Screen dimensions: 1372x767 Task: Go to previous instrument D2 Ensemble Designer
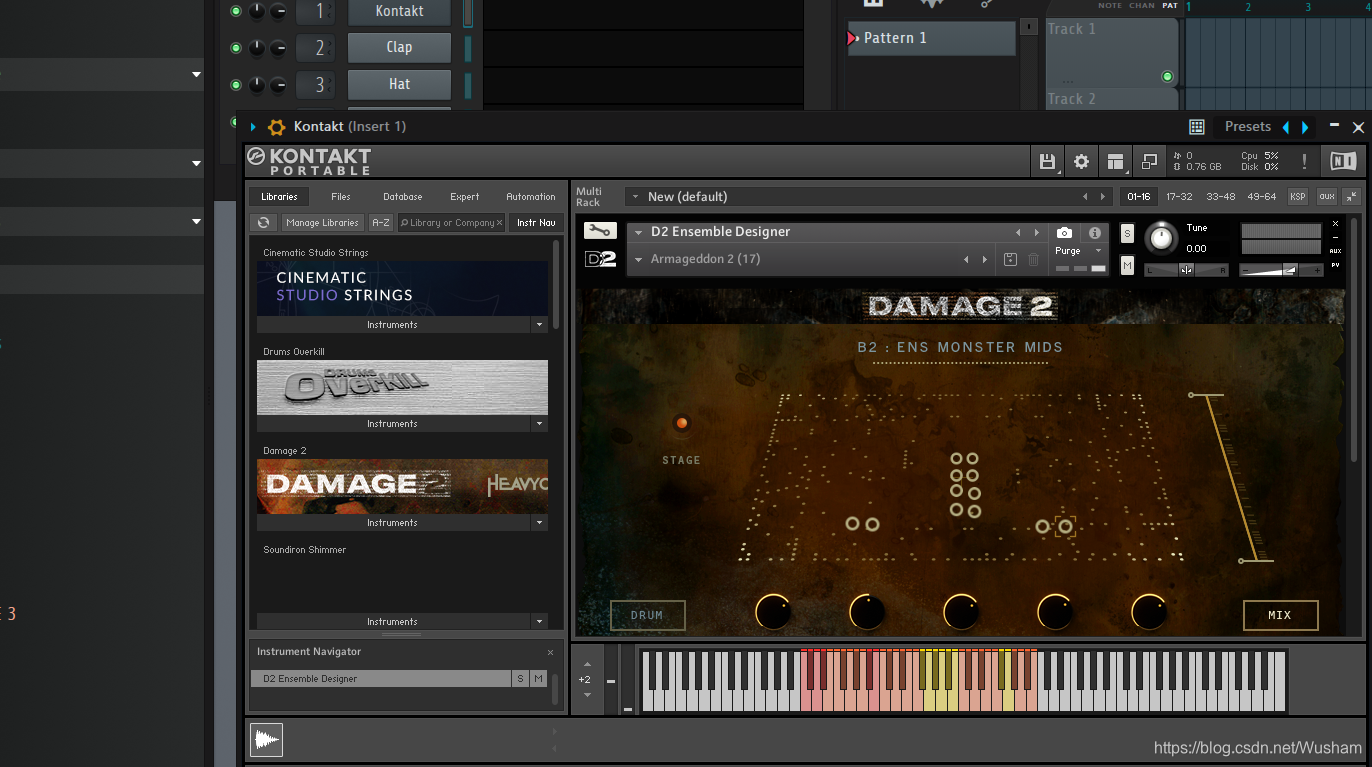pyautogui.click(x=1018, y=232)
